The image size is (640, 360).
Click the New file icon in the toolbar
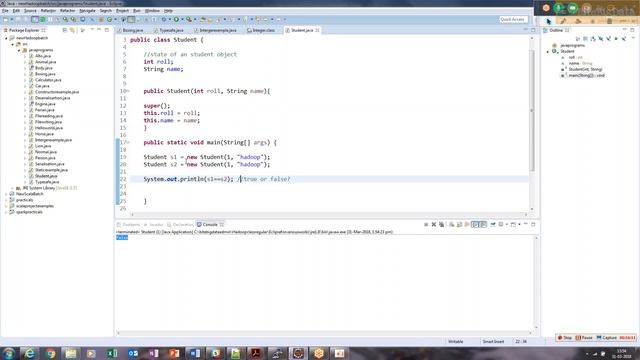[6, 19]
